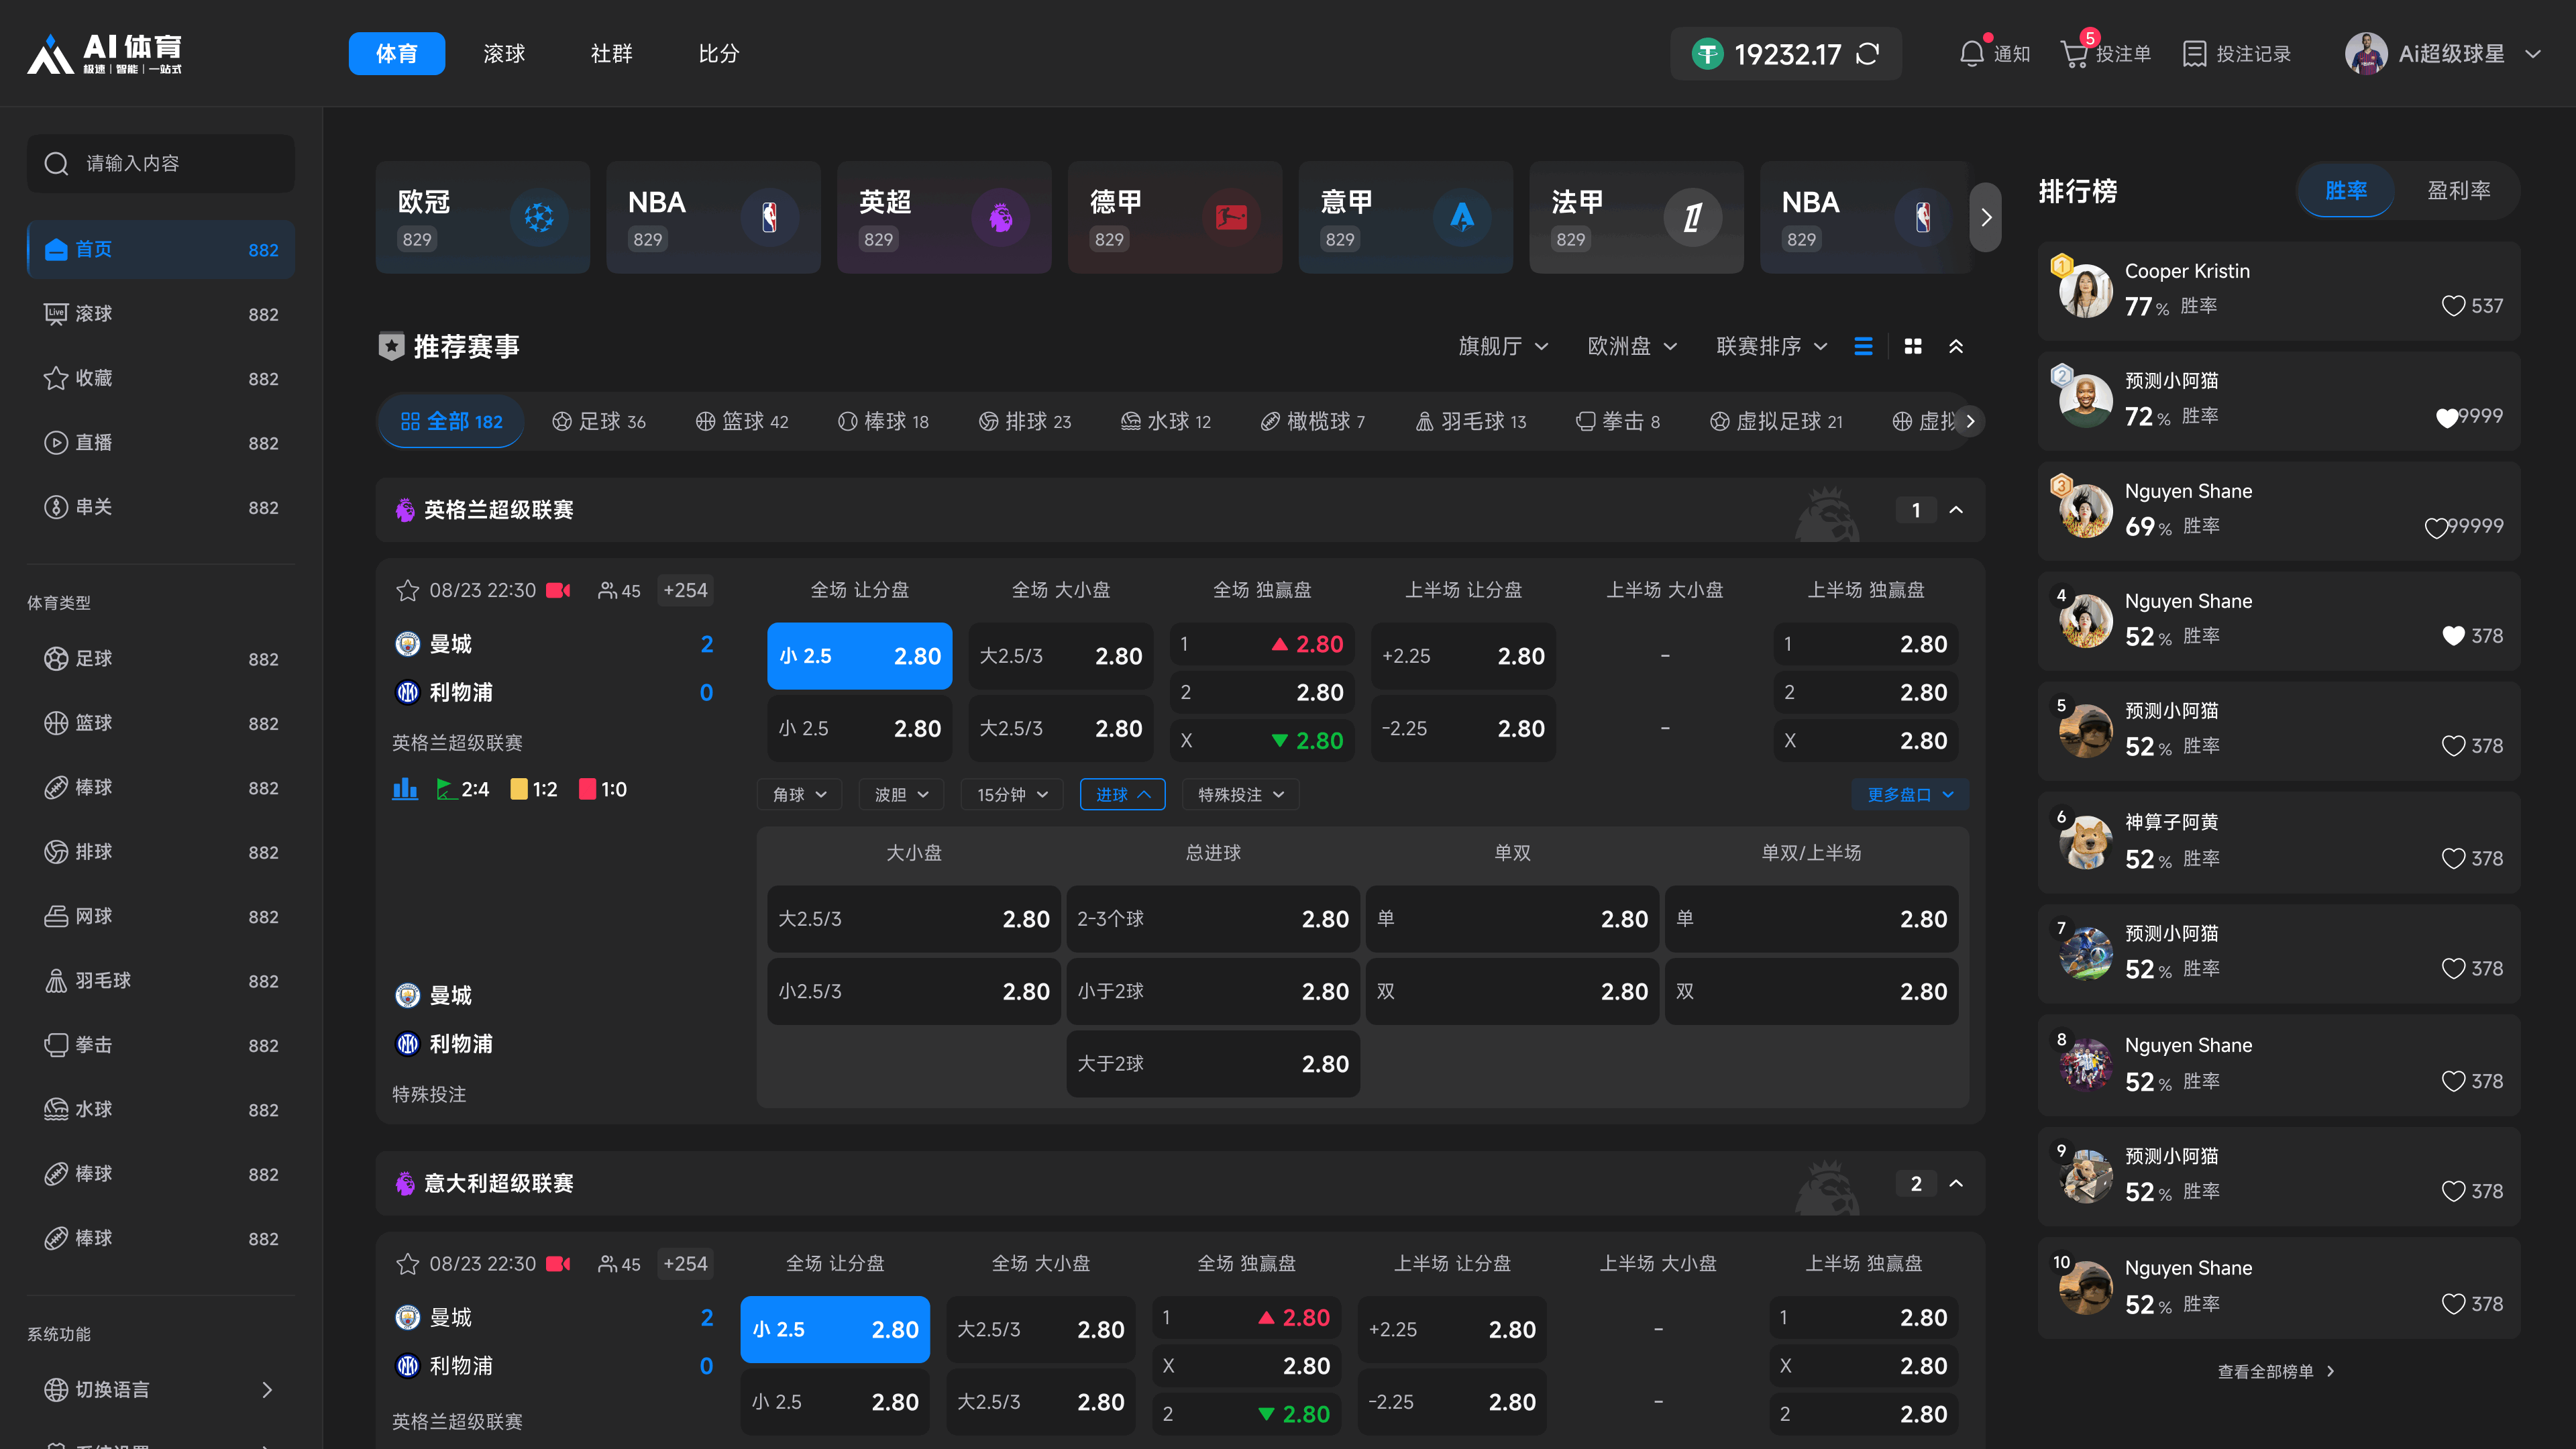The height and width of the screenshot is (1449, 2576).
Task: Expand the 更多盘口 dropdown
Action: point(1910,794)
